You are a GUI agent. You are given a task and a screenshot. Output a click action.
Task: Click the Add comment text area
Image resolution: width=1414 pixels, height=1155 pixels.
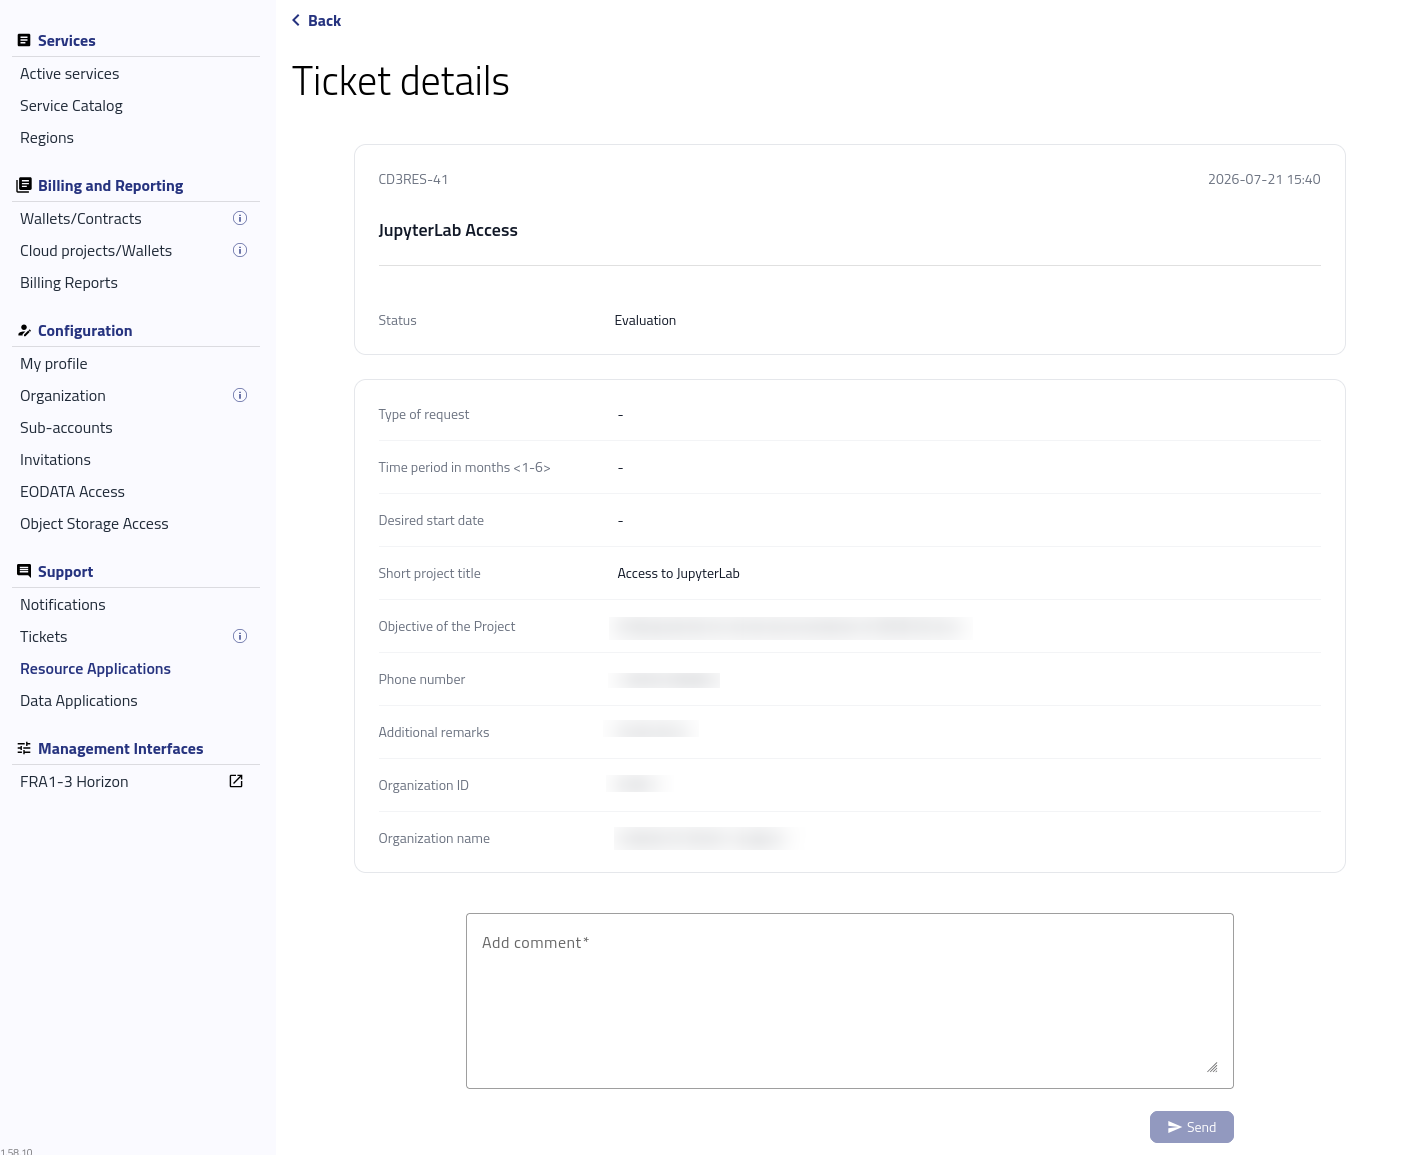point(850,1001)
